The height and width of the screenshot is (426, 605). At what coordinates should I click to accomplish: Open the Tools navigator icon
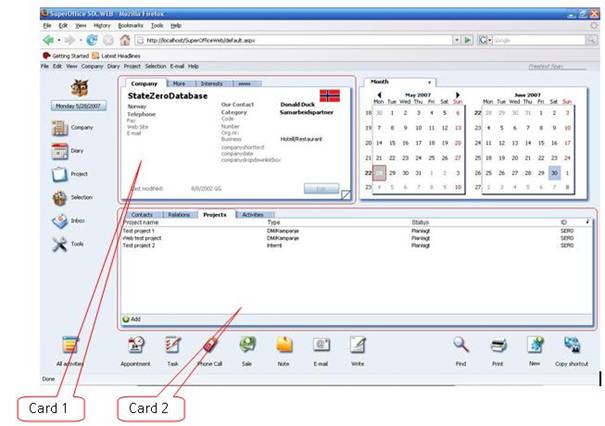click(60, 244)
